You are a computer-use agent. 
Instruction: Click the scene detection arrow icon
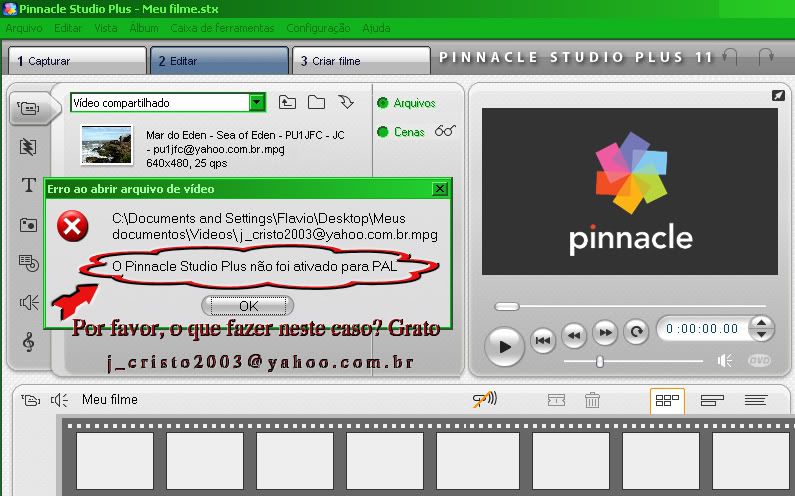[x=346, y=102]
